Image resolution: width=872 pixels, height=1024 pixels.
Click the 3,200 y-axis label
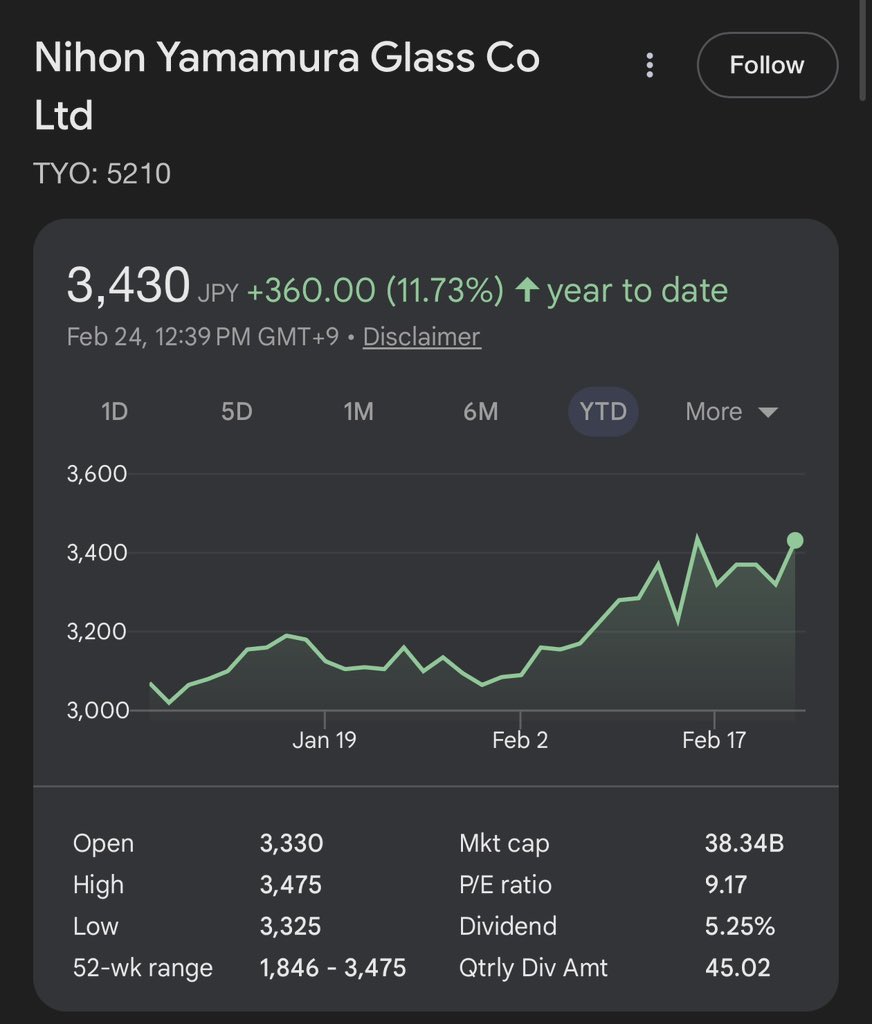coord(97,632)
